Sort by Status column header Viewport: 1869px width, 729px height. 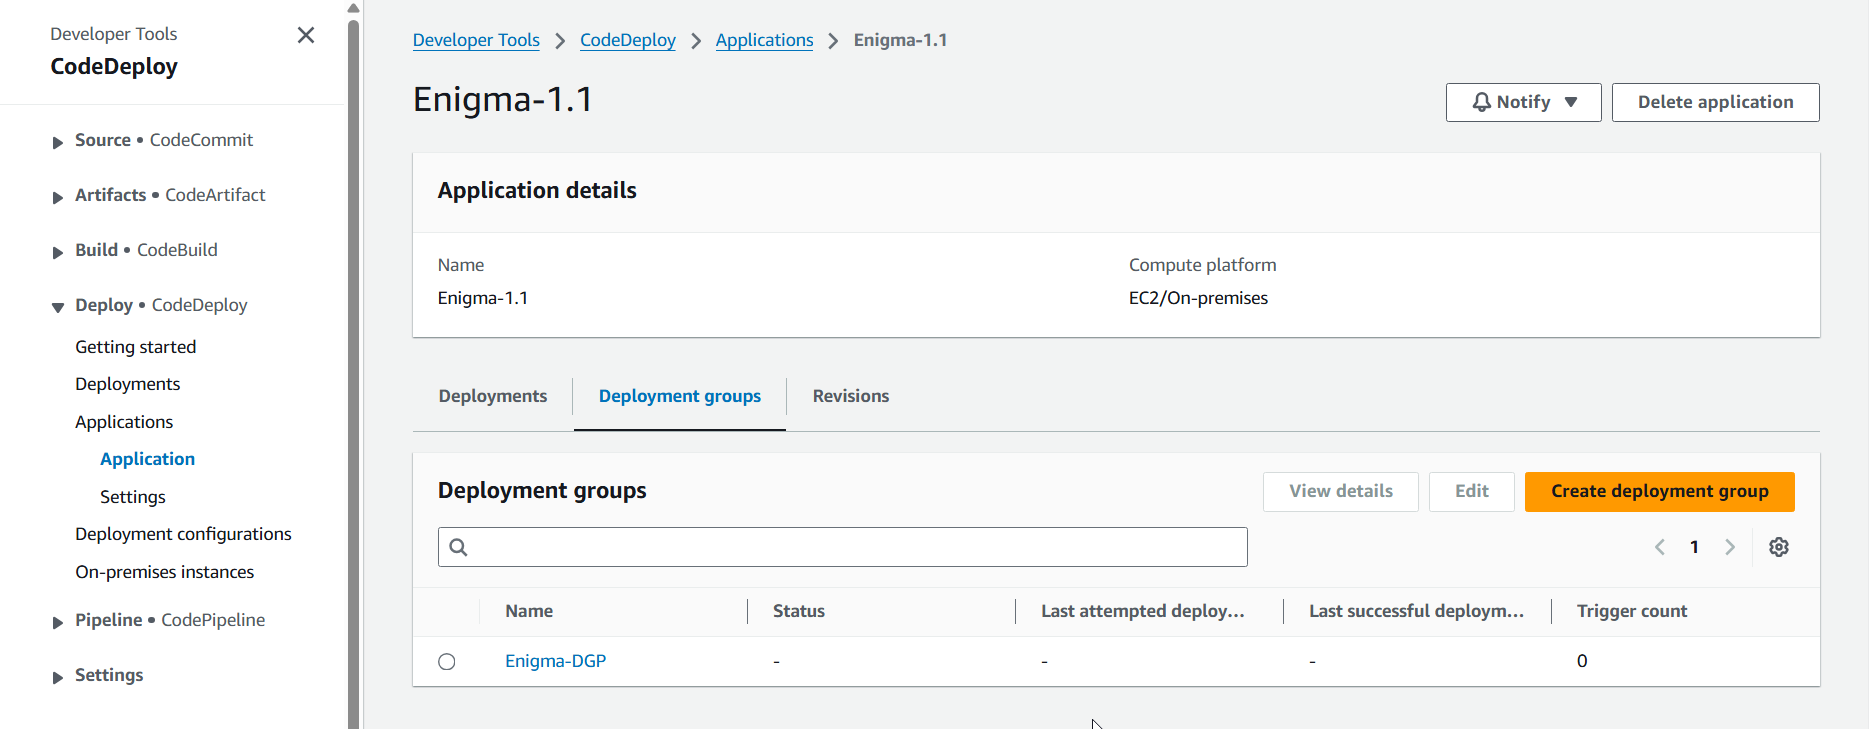point(799,611)
